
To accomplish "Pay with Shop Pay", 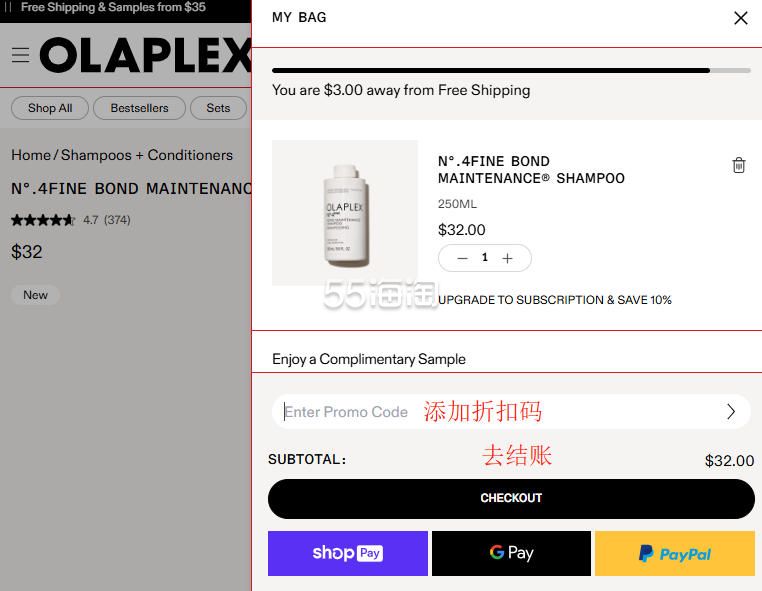I will tap(347, 553).
